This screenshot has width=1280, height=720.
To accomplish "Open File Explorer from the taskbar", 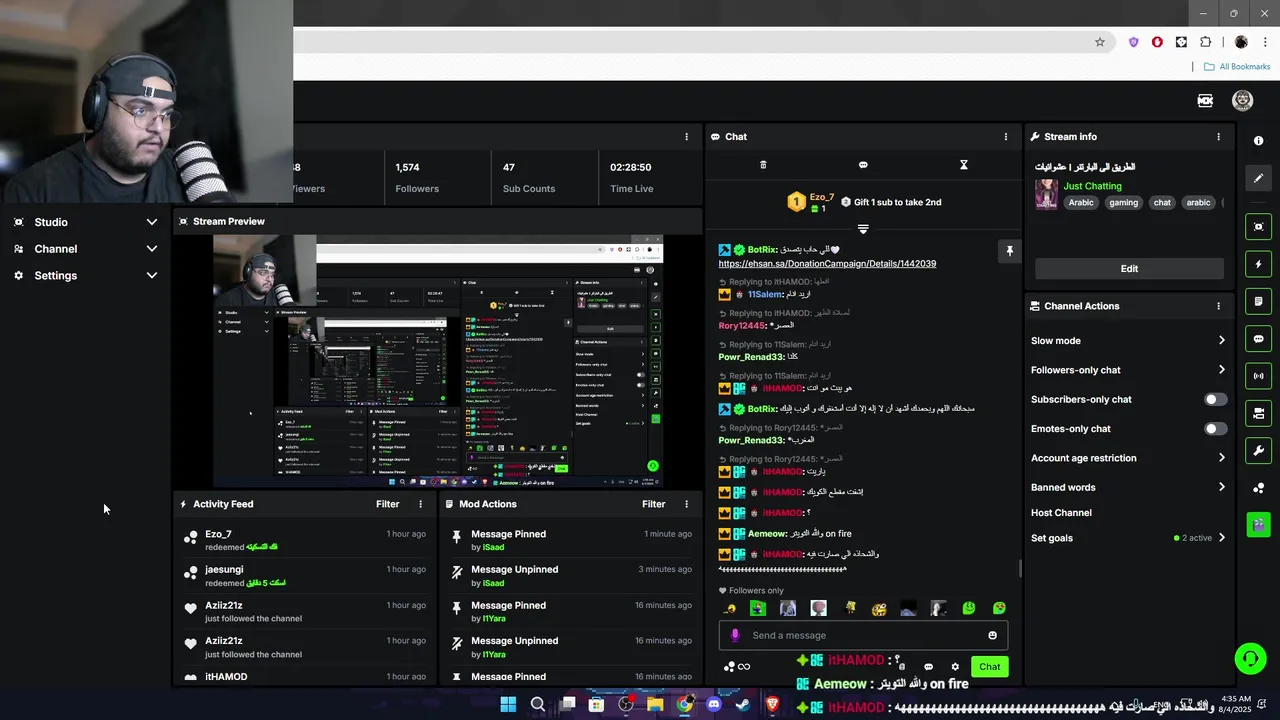I will 655,705.
